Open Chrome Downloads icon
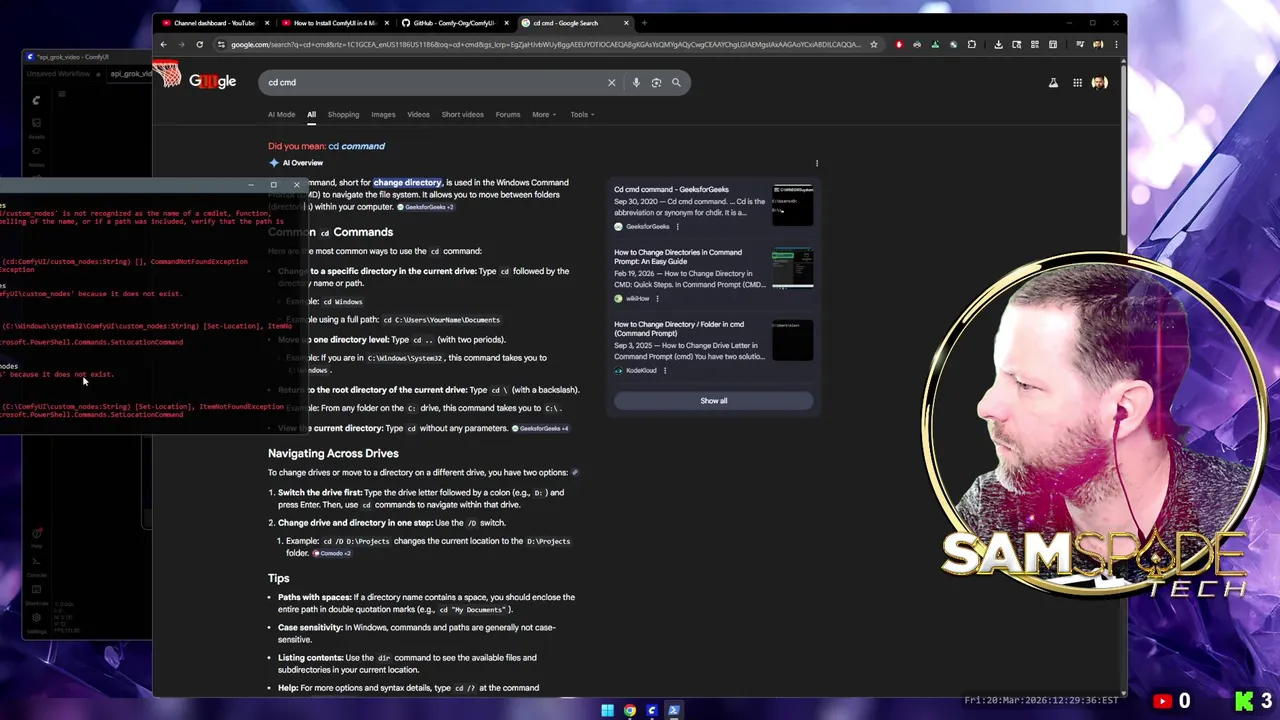The image size is (1280, 720). click(x=998, y=44)
